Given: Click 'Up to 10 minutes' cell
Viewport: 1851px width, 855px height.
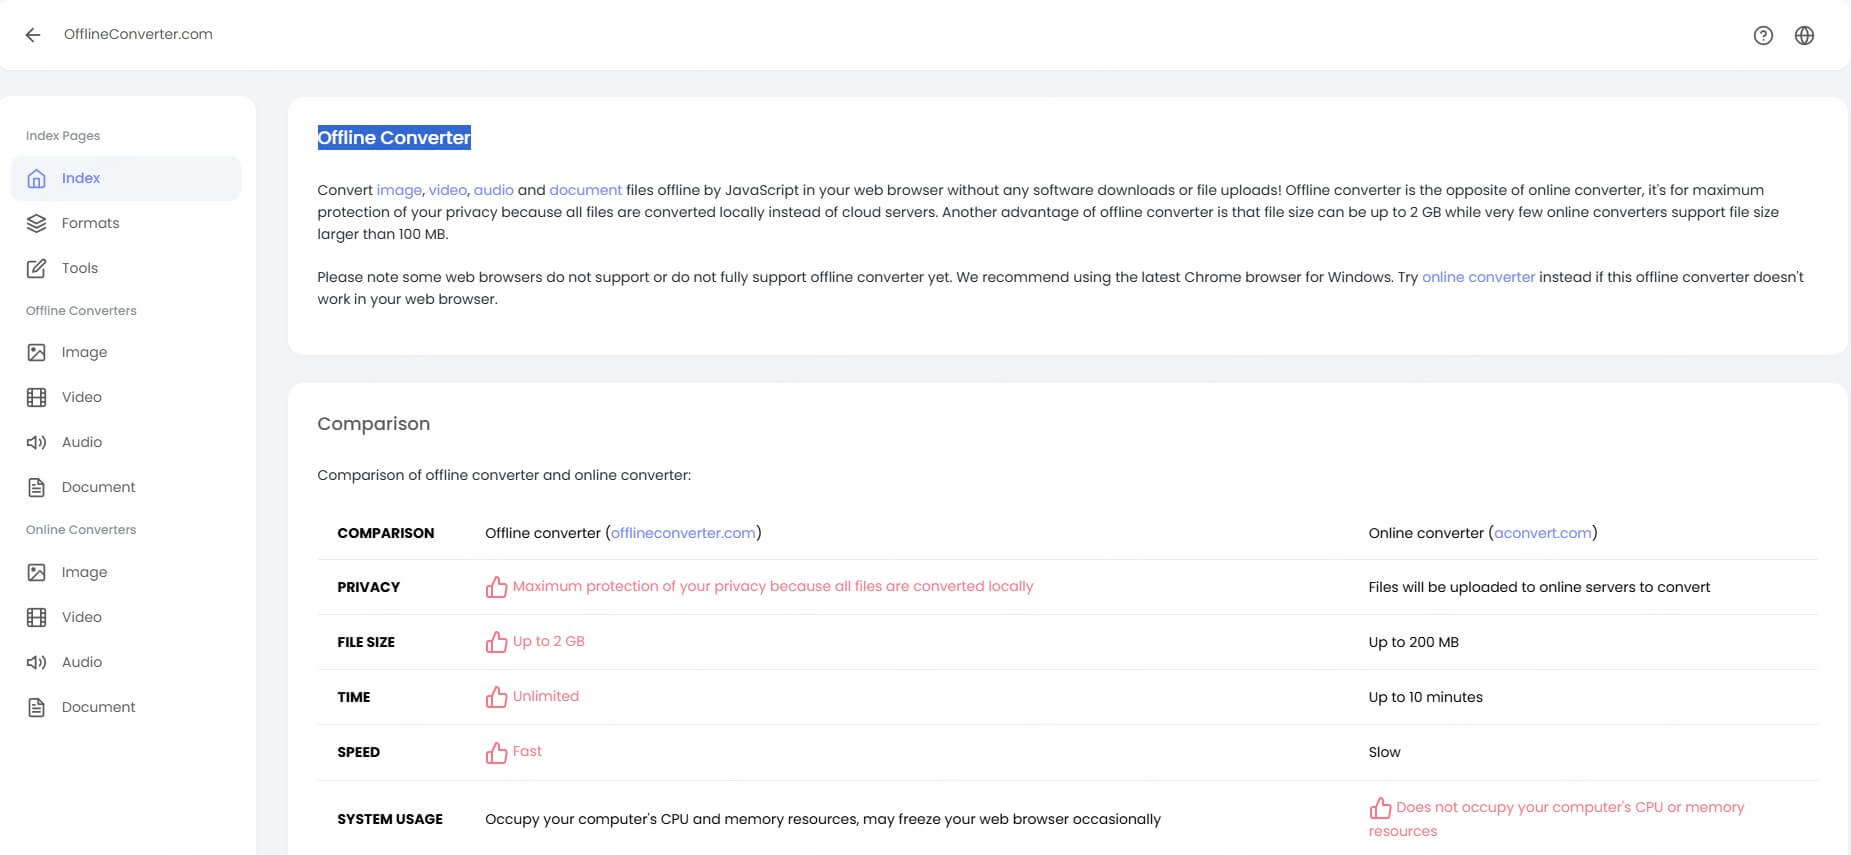Looking at the screenshot, I should (1425, 697).
